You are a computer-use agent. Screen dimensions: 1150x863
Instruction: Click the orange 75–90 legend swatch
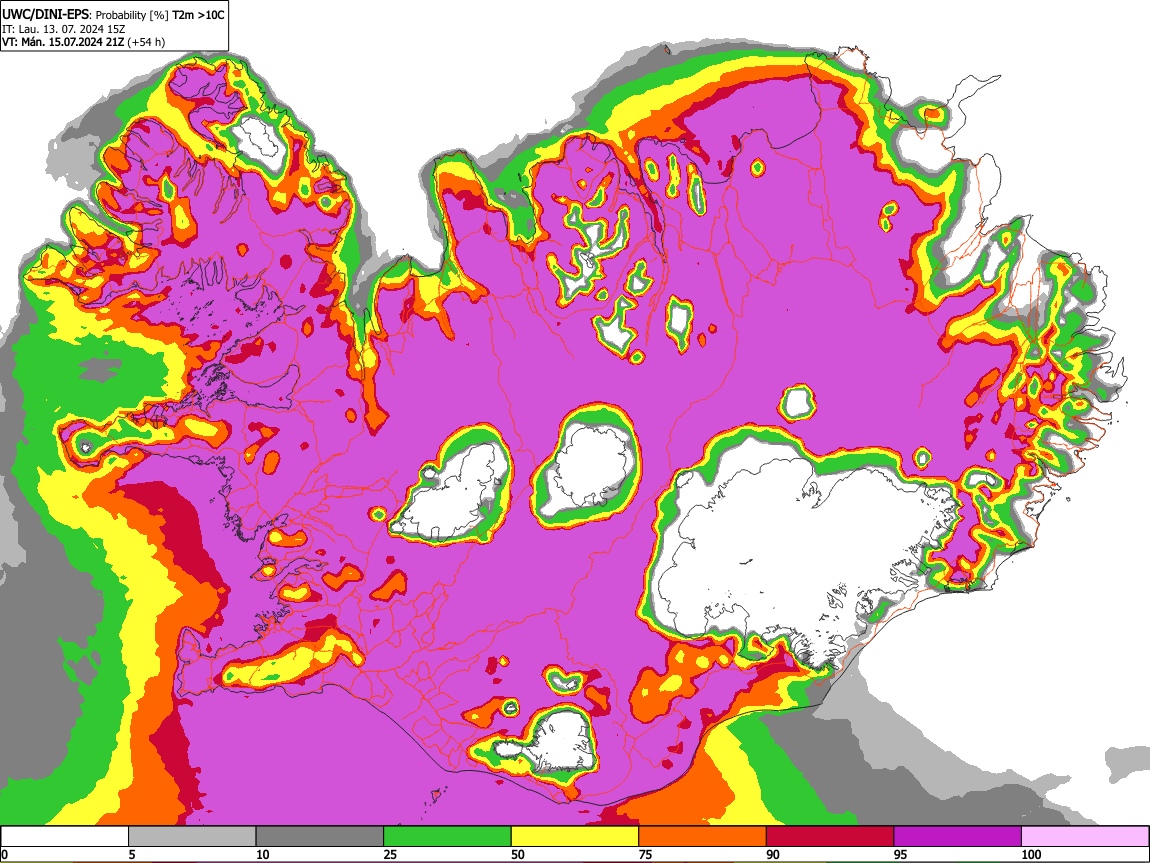click(x=703, y=836)
